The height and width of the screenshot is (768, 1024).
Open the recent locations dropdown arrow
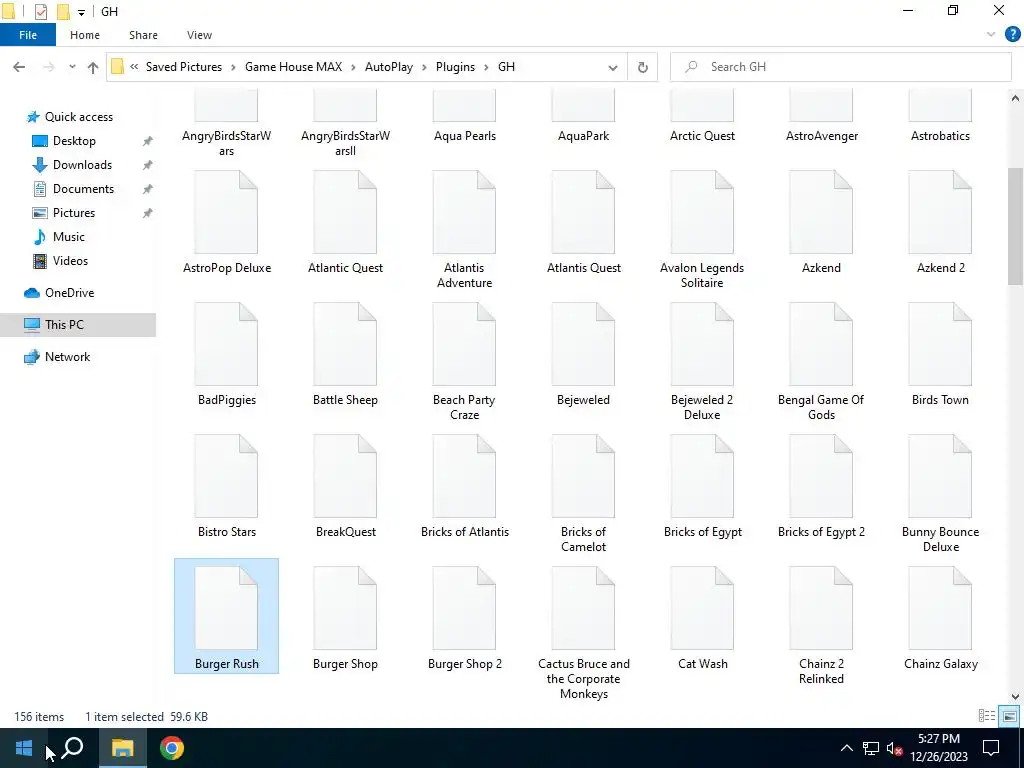72,67
